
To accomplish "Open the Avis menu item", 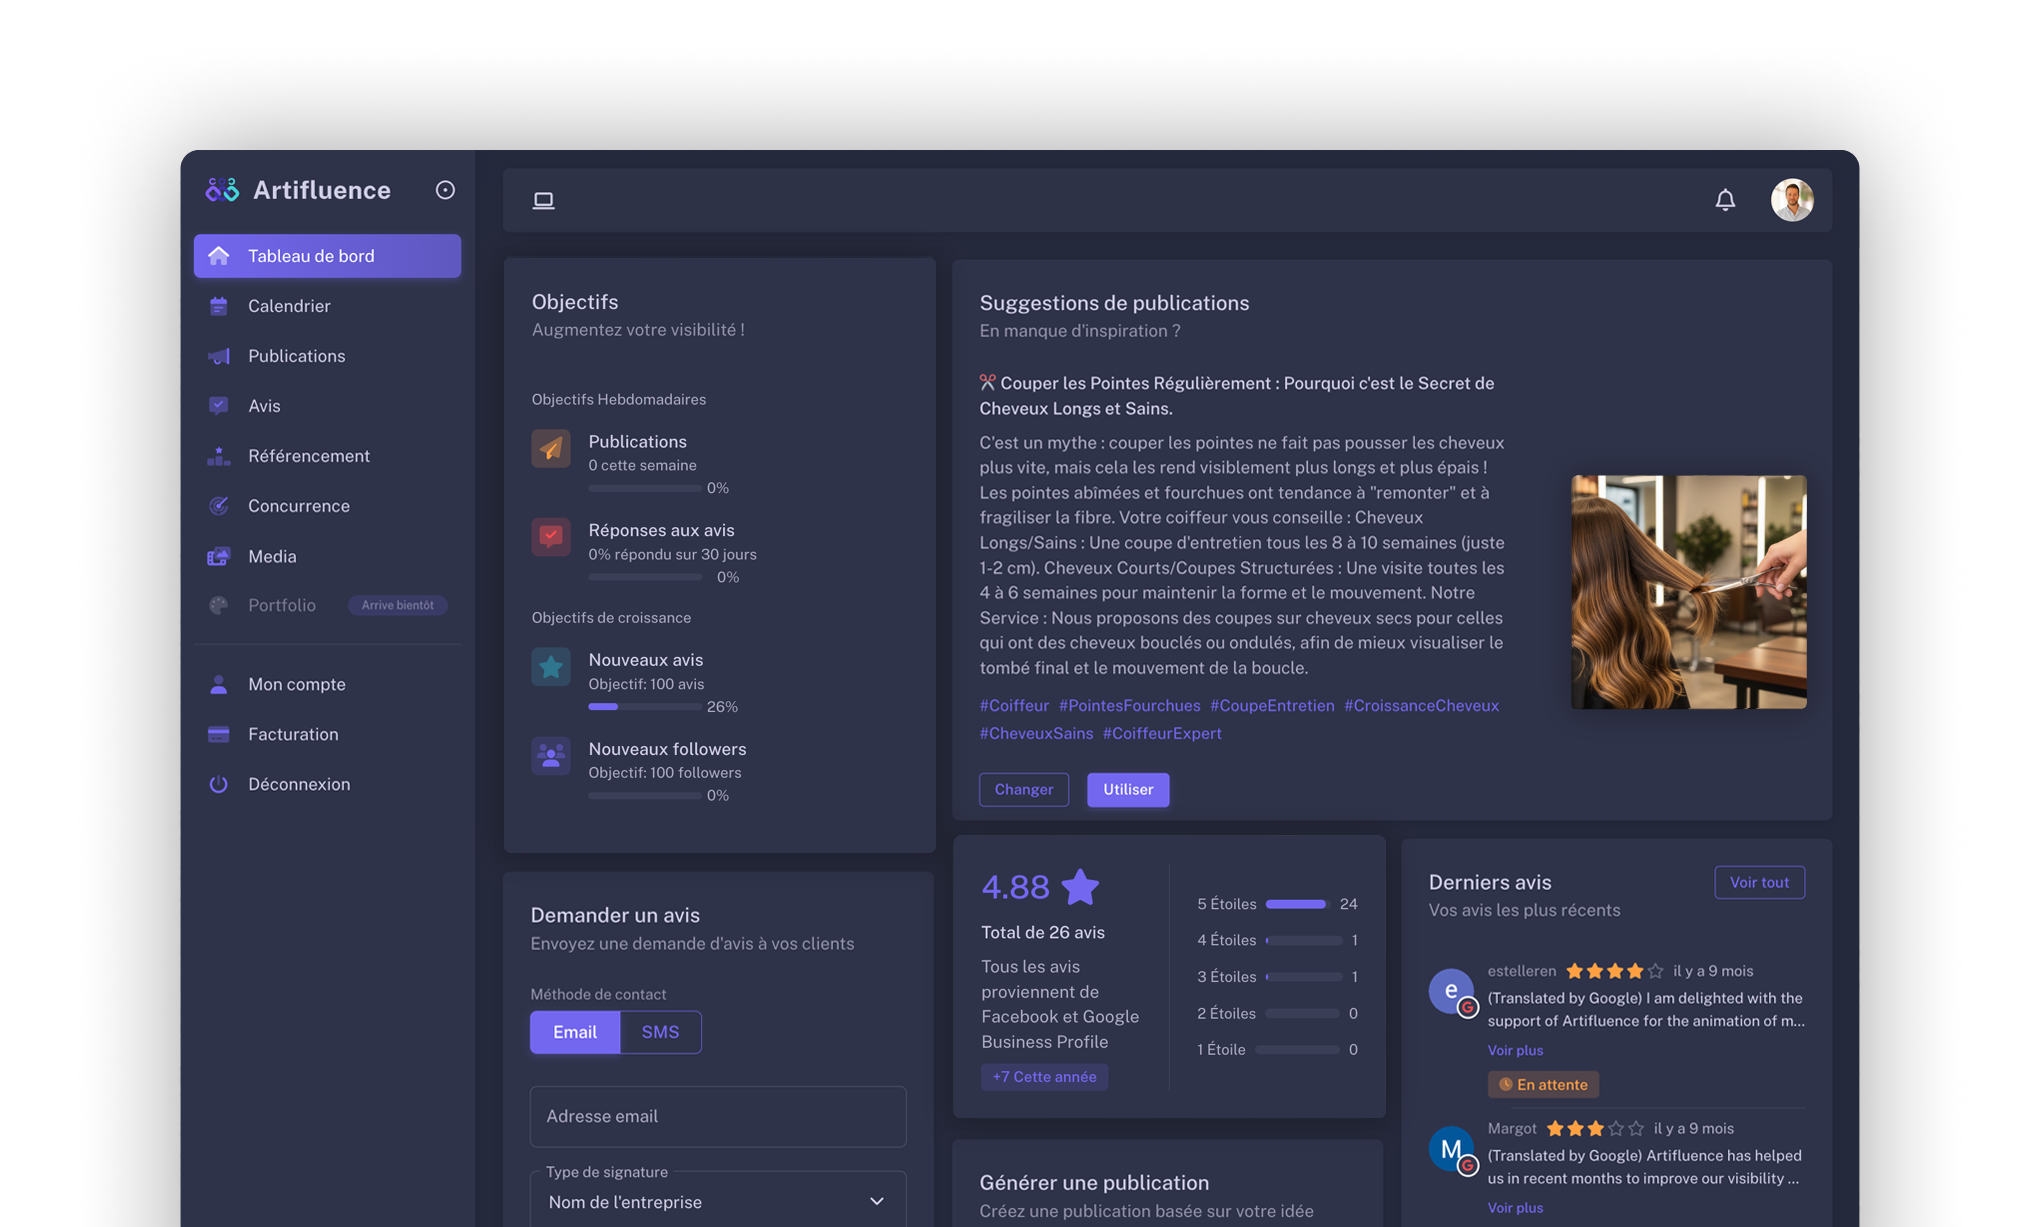I will [264, 405].
